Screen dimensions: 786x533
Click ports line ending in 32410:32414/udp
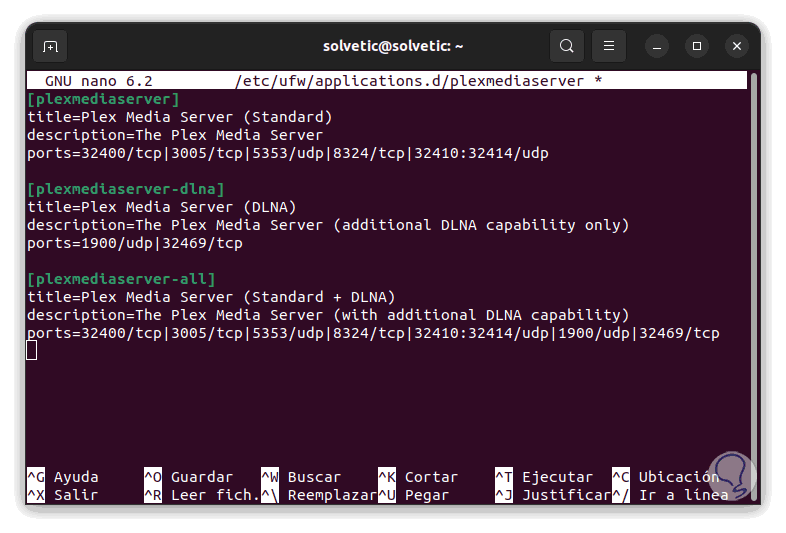tap(288, 153)
